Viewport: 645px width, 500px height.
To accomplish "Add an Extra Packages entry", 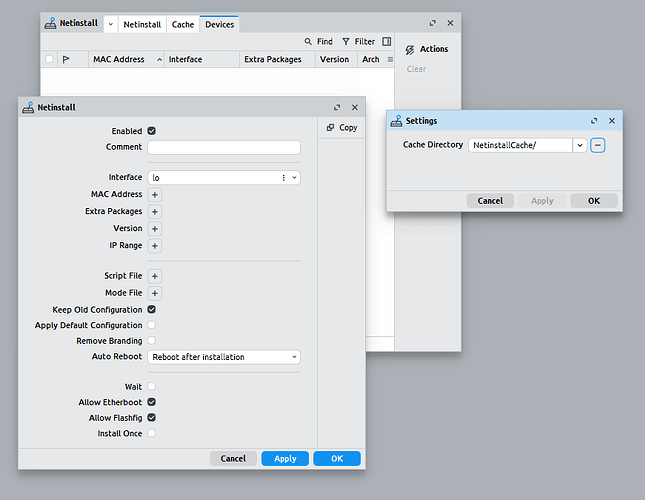I will (x=155, y=212).
